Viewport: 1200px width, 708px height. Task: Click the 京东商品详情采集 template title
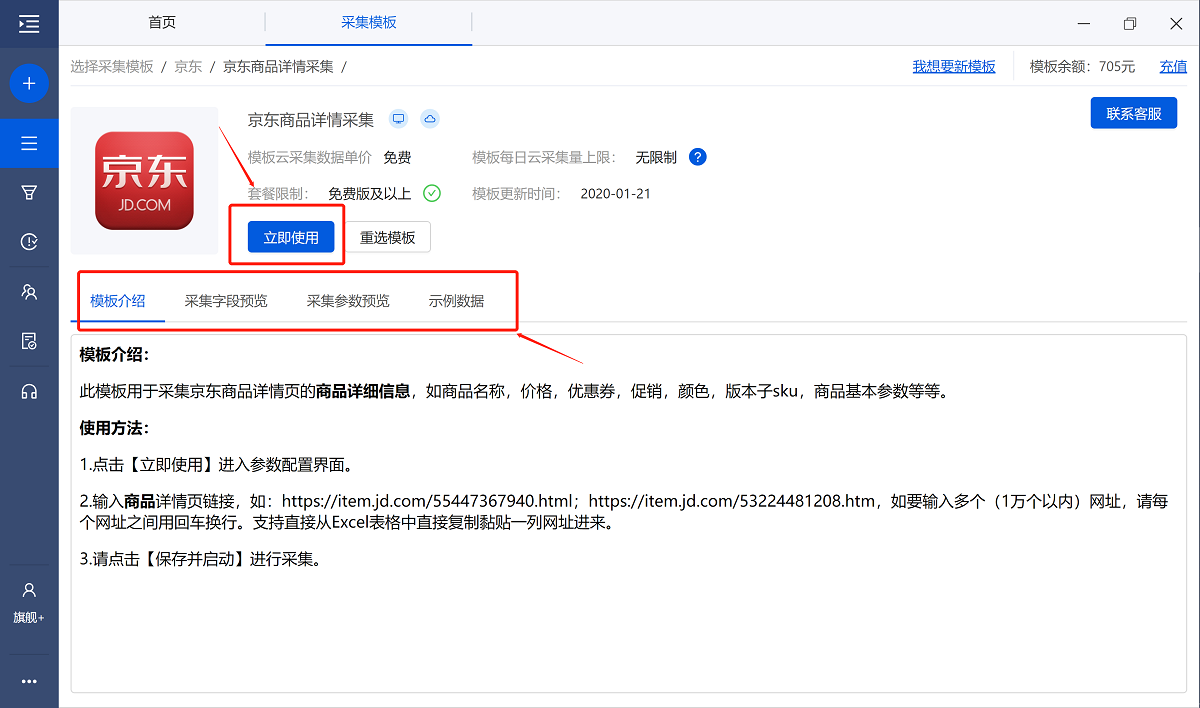(x=311, y=120)
